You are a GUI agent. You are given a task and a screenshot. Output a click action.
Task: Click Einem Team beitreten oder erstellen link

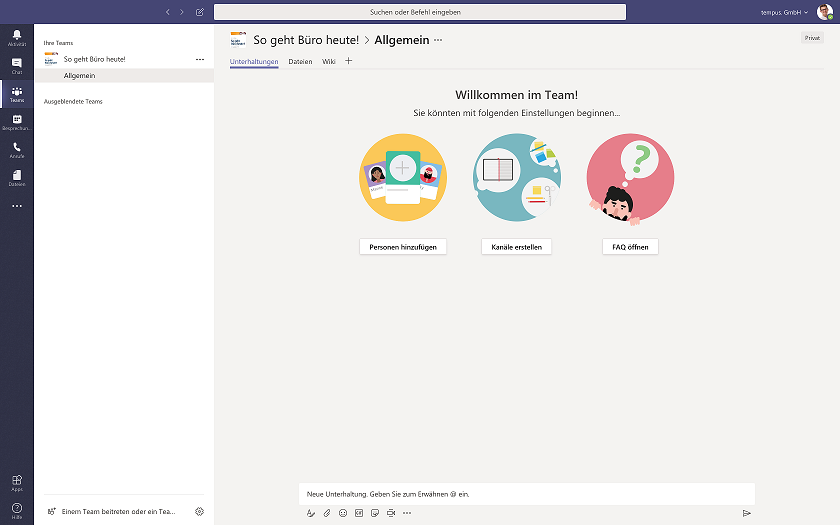[118, 512]
